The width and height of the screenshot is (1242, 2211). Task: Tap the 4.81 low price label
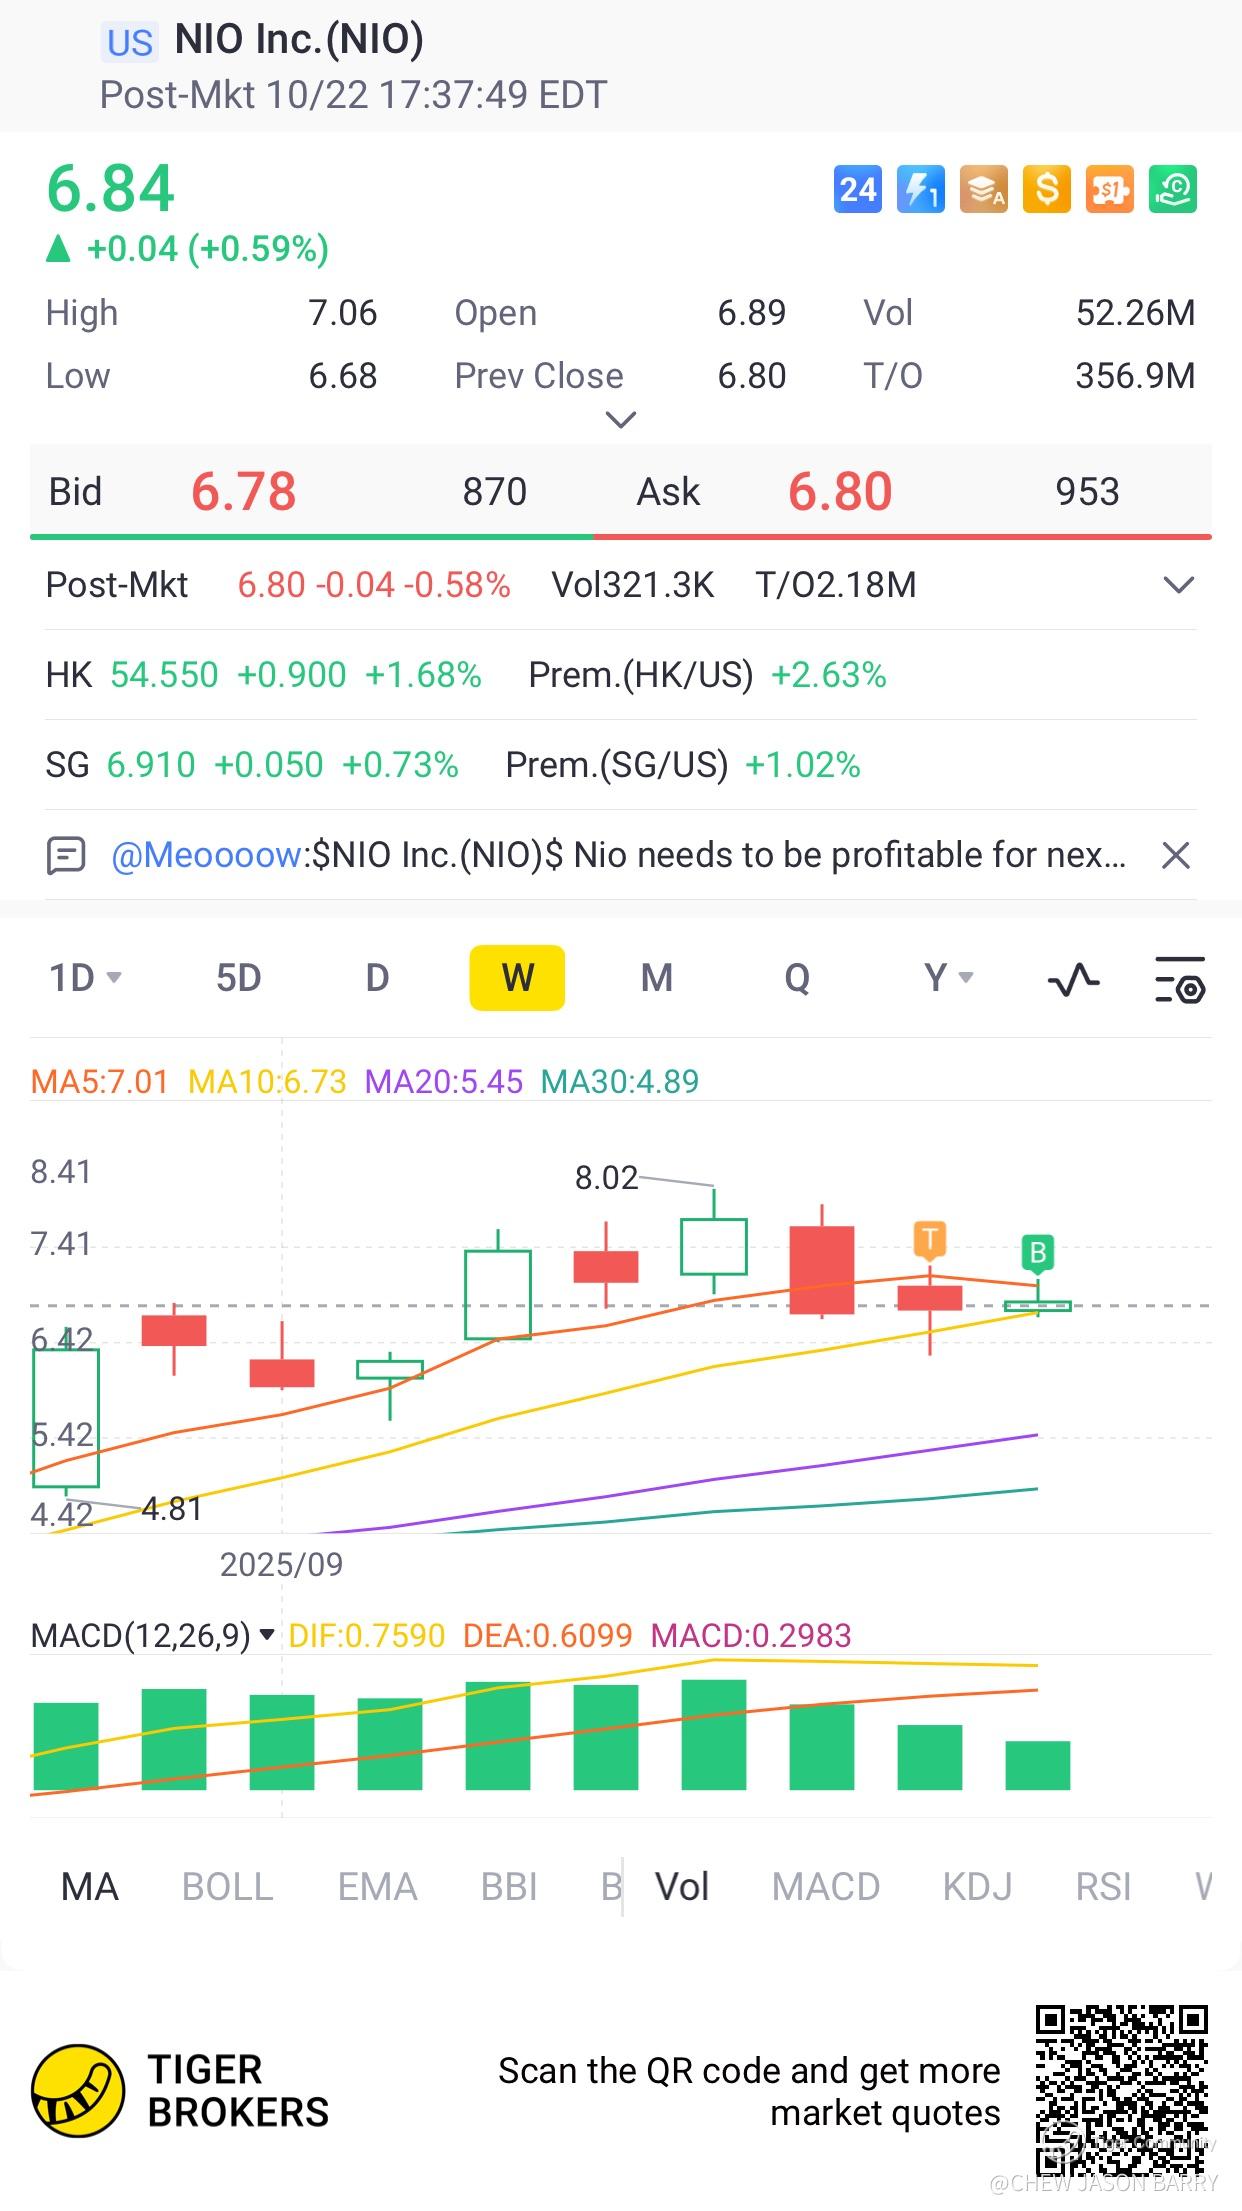tap(172, 1509)
